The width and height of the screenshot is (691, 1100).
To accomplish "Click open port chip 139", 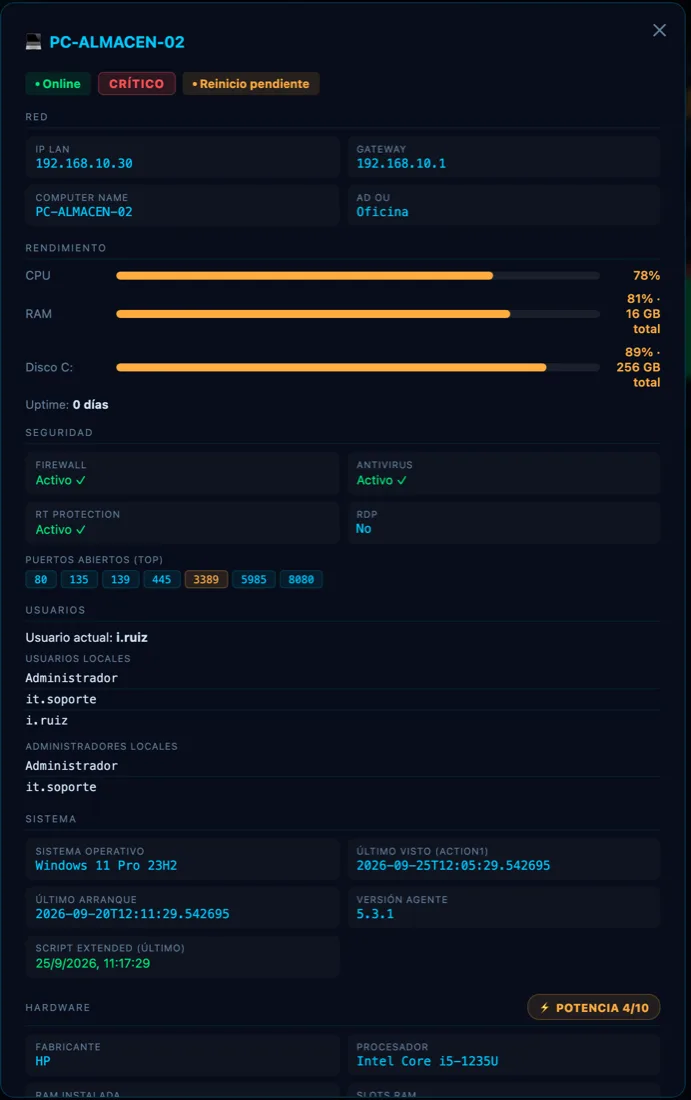I will pos(120,579).
